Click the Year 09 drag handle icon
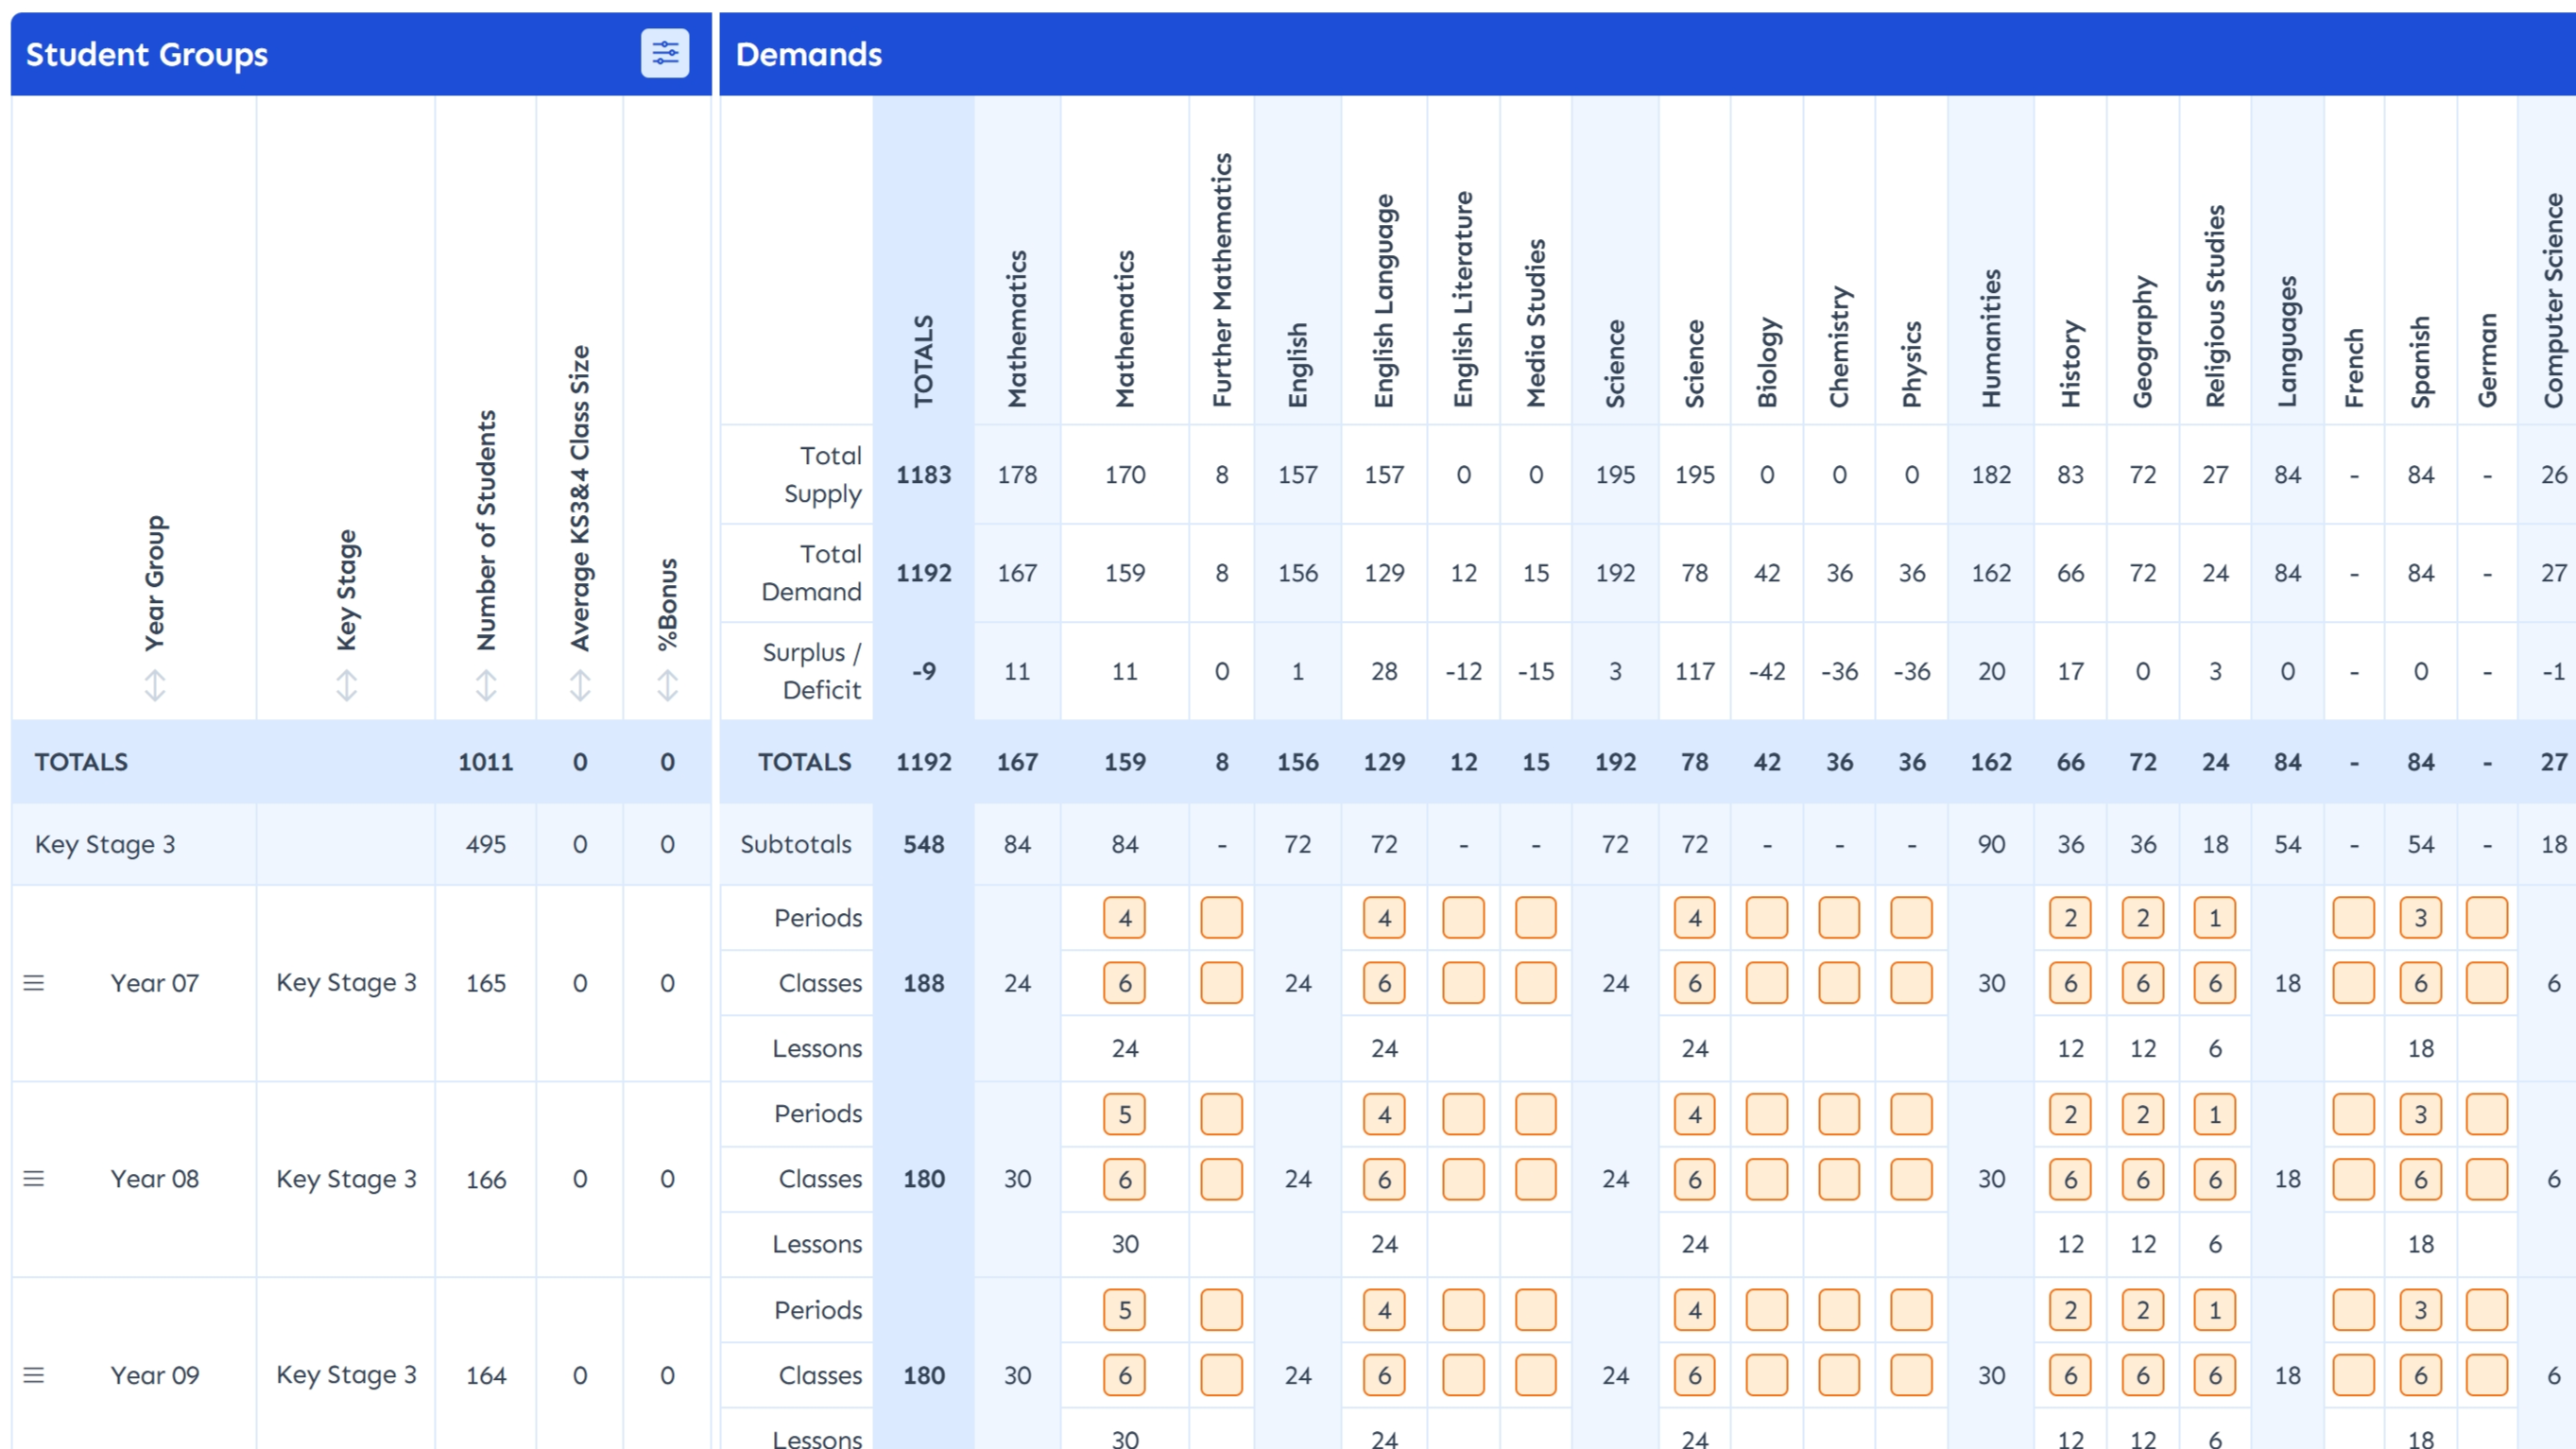The width and height of the screenshot is (2576, 1449). pyautogui.click(x=34, y=1375)
